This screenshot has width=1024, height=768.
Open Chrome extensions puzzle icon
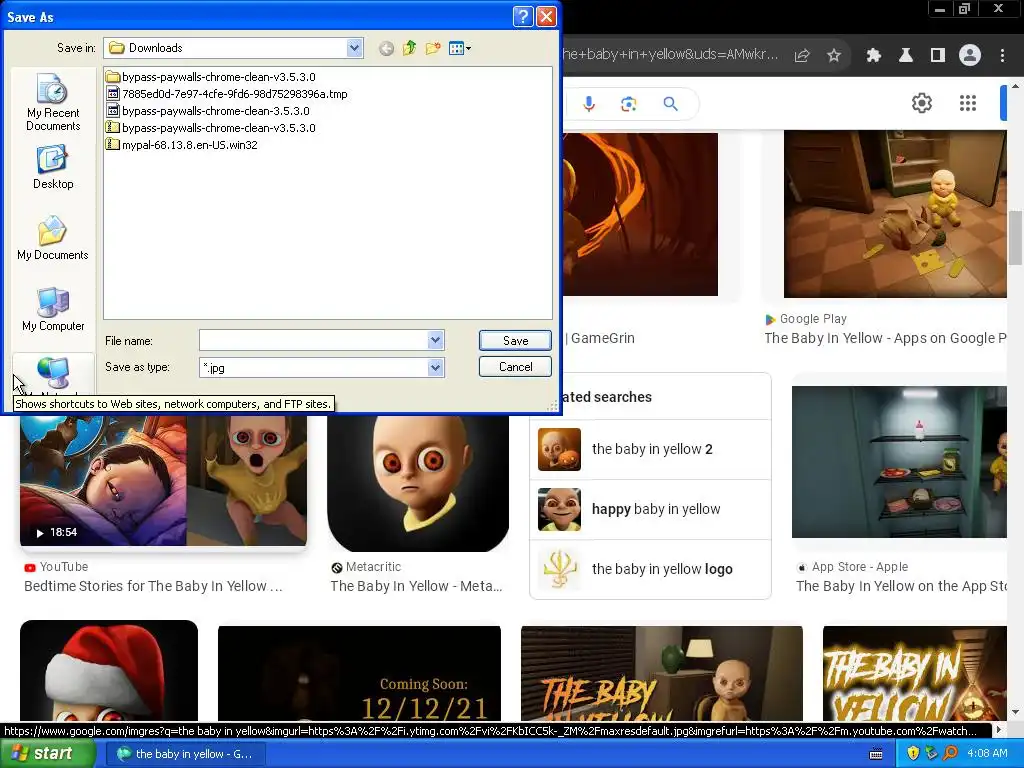point(873,56)
